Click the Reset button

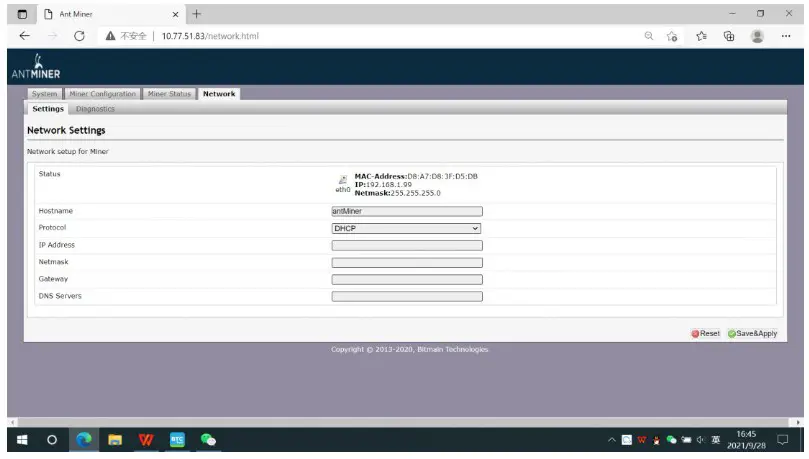pos(705,334)
